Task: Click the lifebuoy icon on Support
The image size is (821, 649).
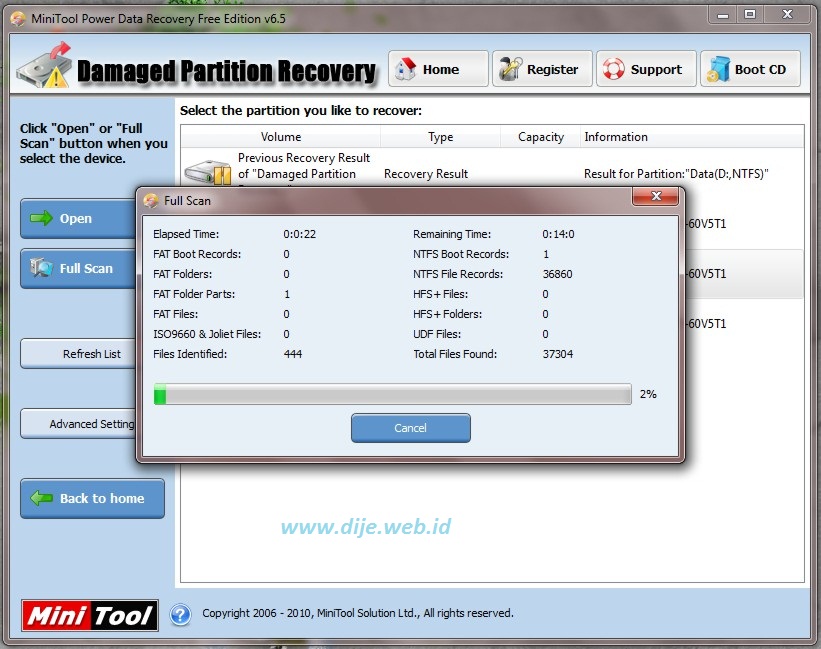Action: [614, 69]
